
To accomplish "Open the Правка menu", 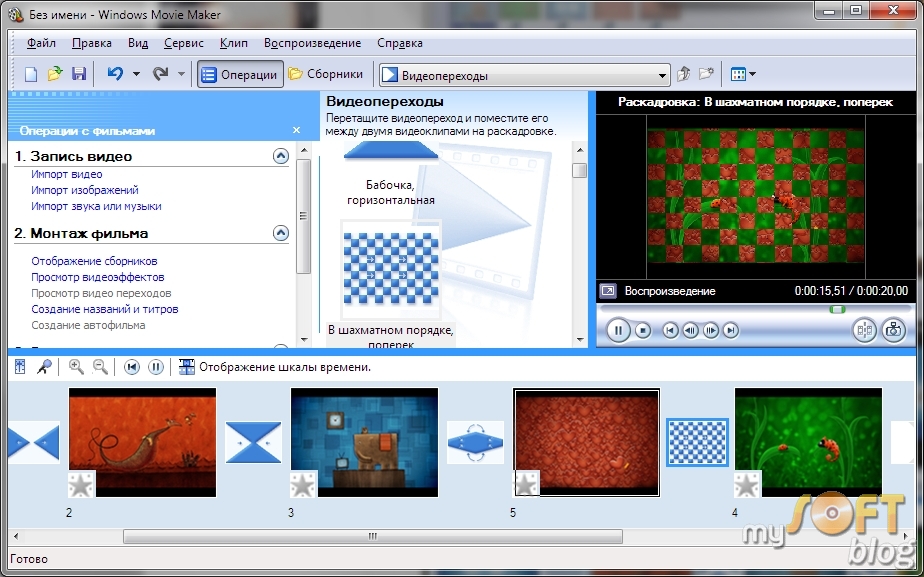I will click(x=91, y=43).
